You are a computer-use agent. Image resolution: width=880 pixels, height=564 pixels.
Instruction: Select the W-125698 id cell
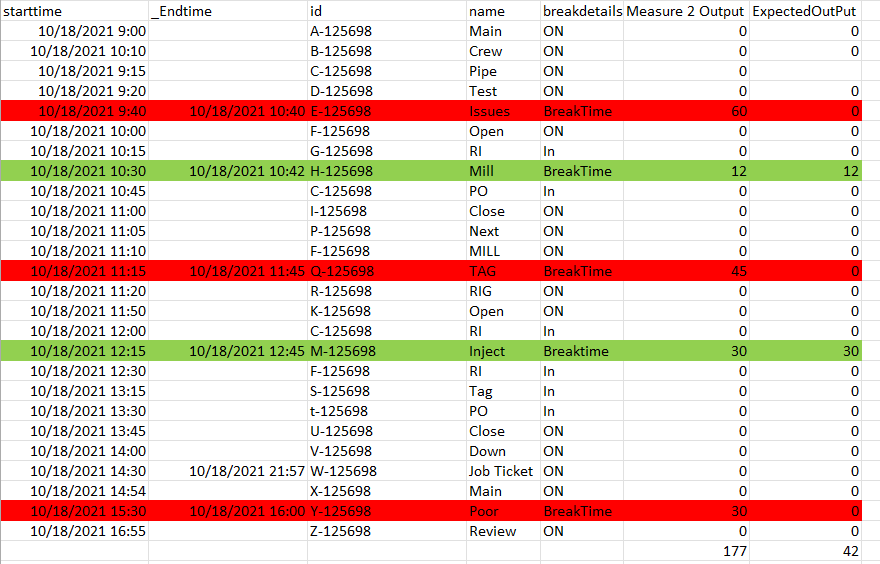[x=387, y=471]
